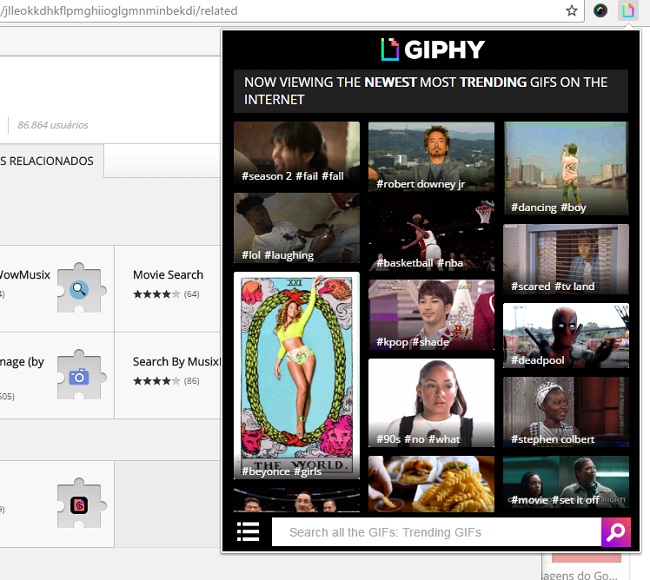Image resolution: width=650 pixels, height=580 pixels.
Task: Click the magnifier puzzle-piece extension icon
Action: coord(81,288)
